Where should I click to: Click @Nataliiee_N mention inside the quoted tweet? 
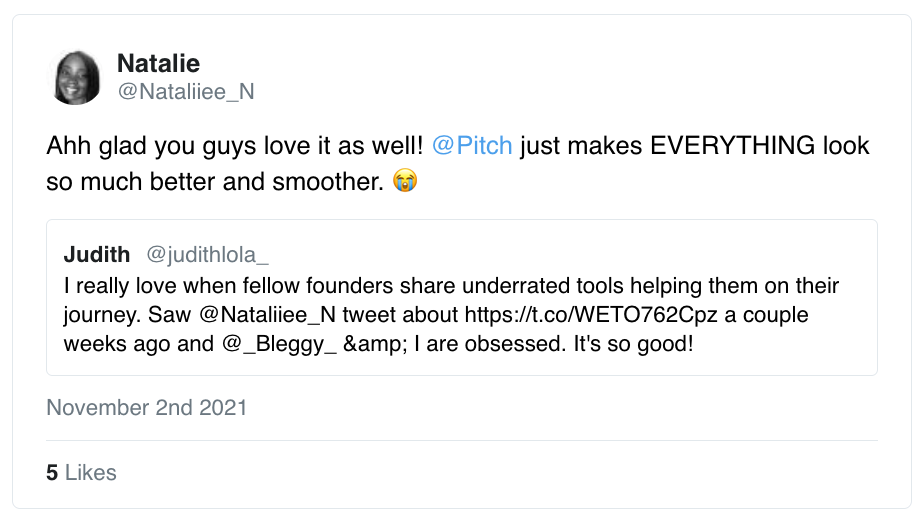click(267, 315)
